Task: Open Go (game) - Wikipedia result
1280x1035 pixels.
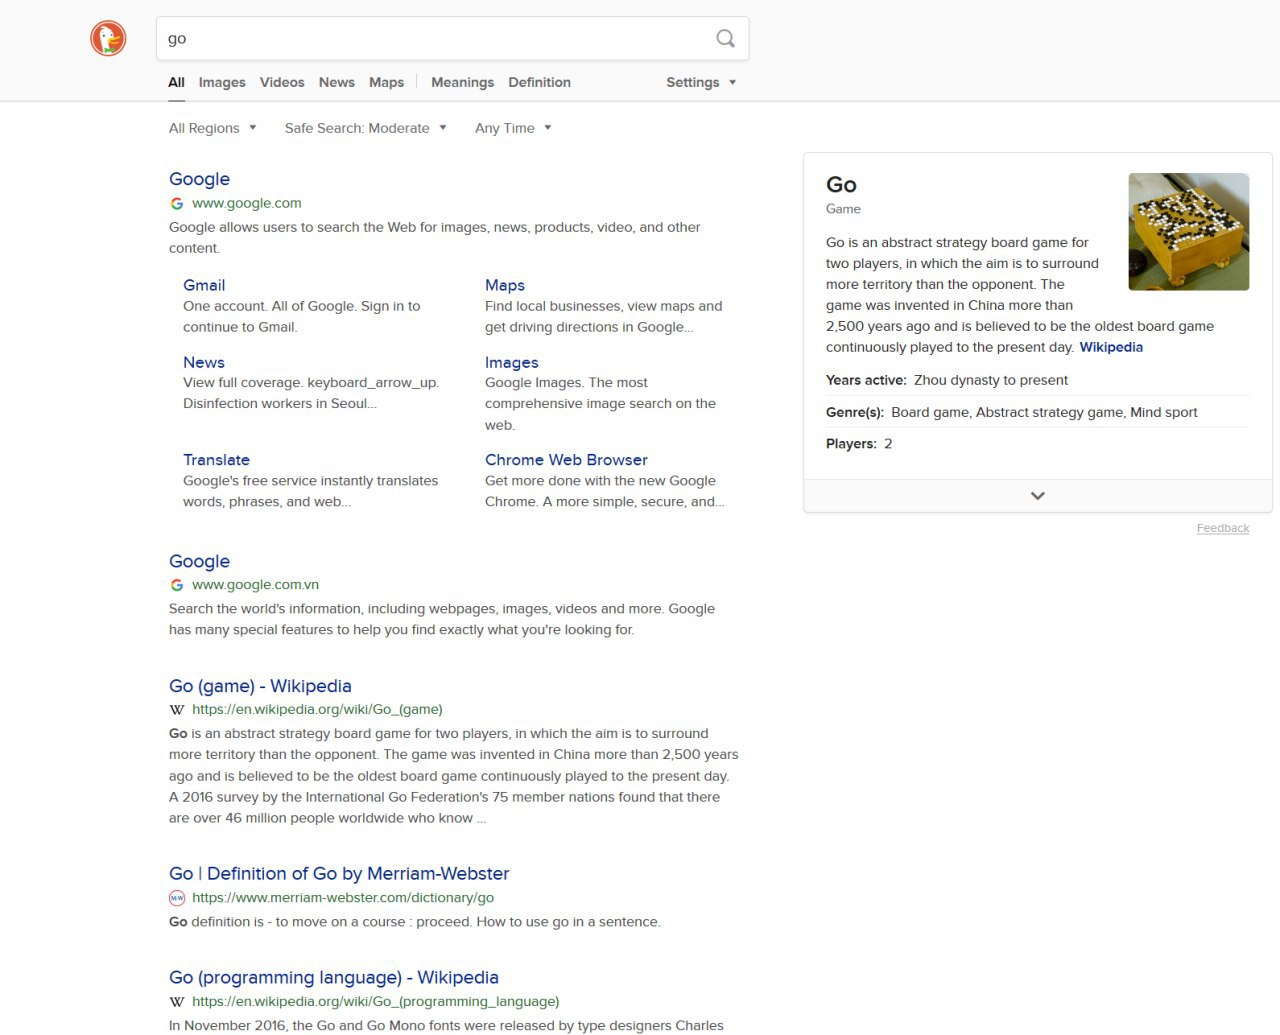Action: [x=260, y=686]
